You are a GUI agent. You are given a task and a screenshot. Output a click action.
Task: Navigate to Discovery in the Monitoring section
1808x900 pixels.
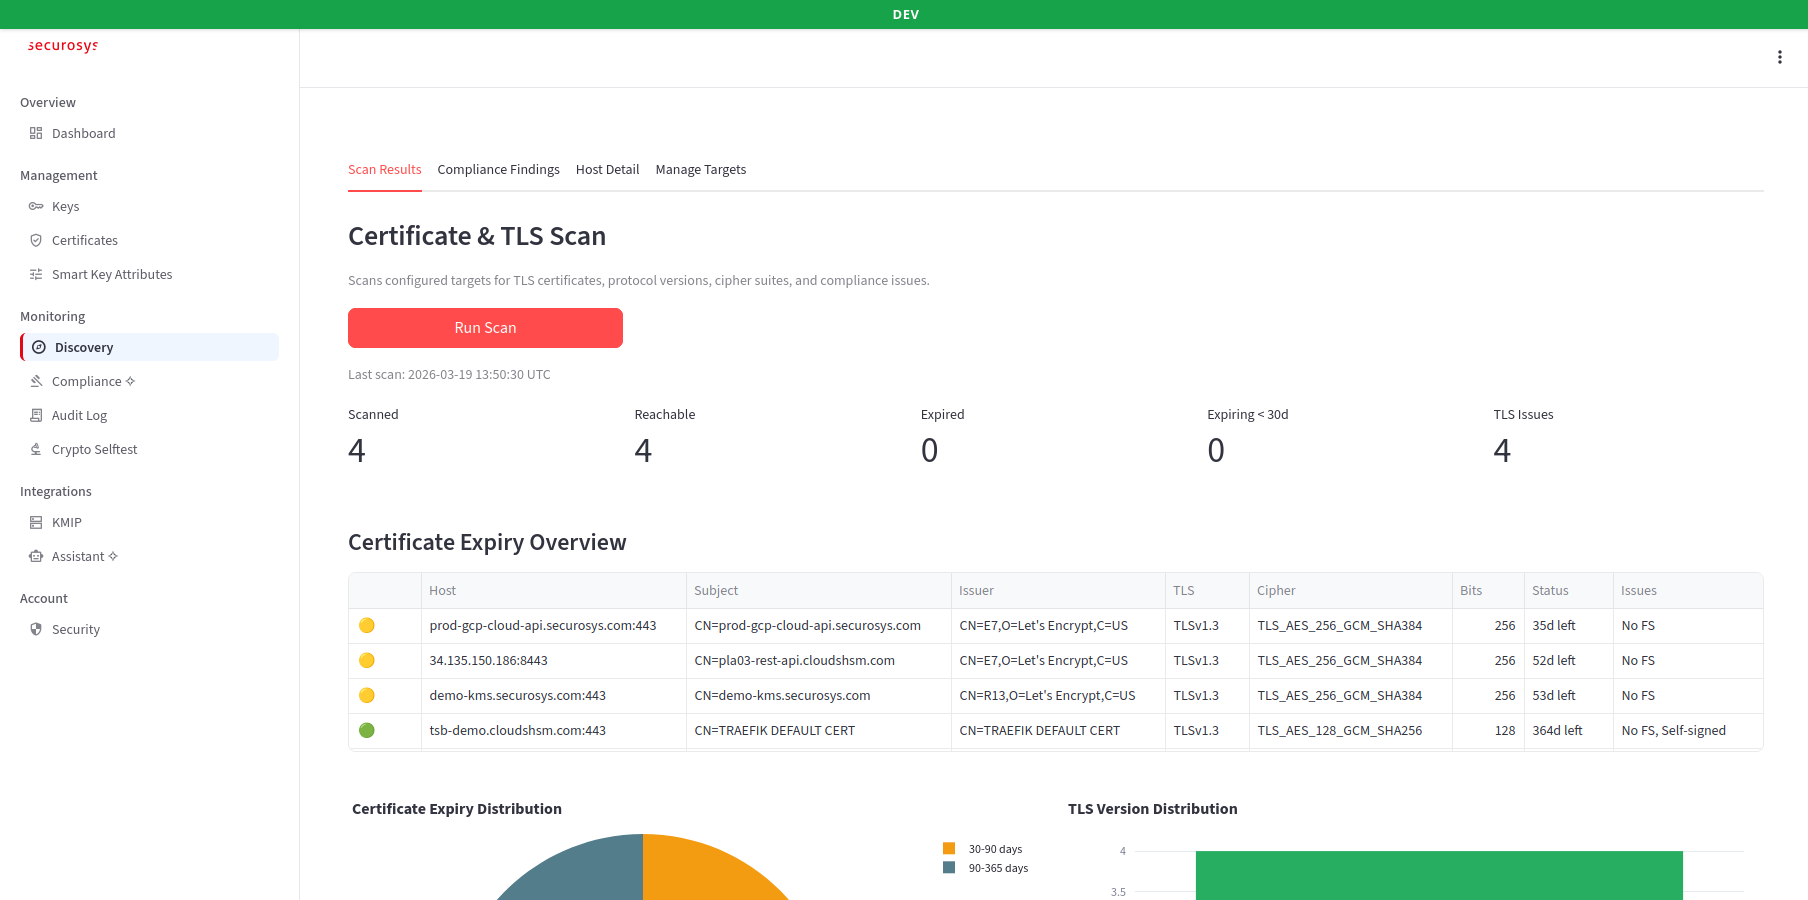[82, 347]
